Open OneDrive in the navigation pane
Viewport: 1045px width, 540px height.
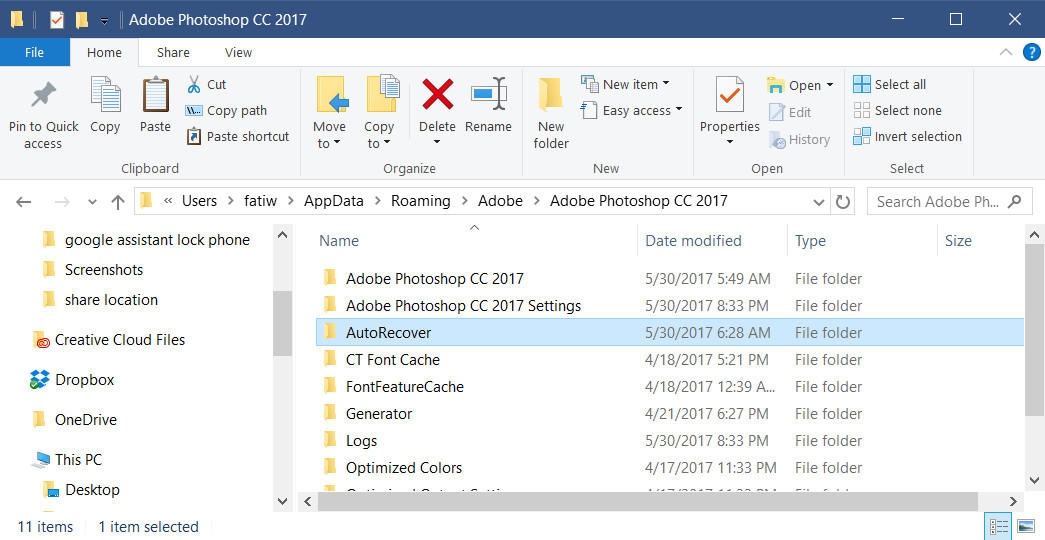point(75,420)
